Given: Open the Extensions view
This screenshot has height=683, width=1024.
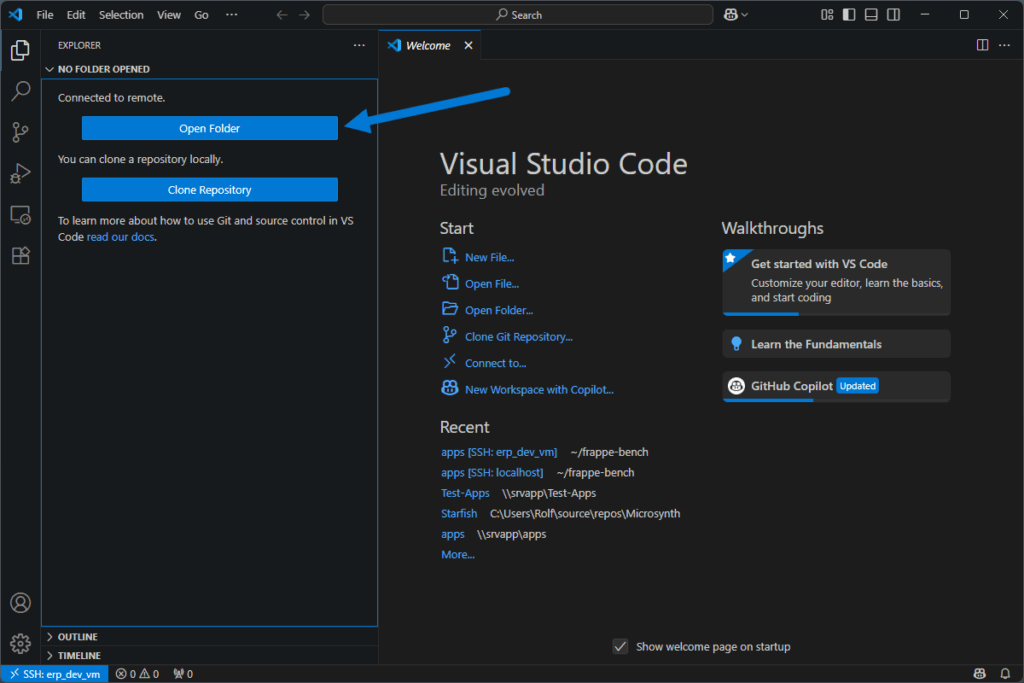Looking at the screenshot, I should [20, 256].
